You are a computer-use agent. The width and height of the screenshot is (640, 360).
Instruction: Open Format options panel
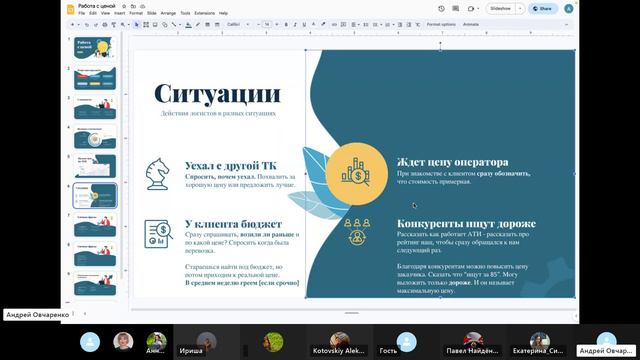(441, 24)
